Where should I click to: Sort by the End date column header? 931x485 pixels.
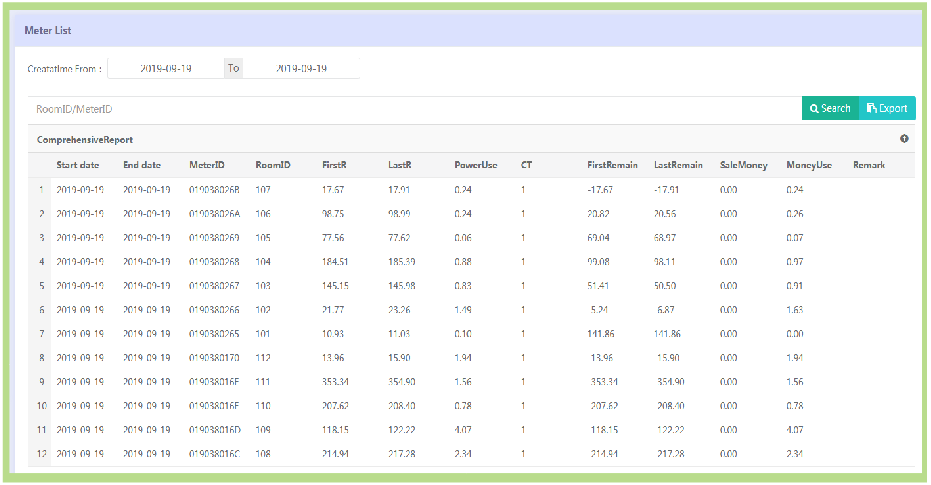pyautogui.click(x=142, y=165)
